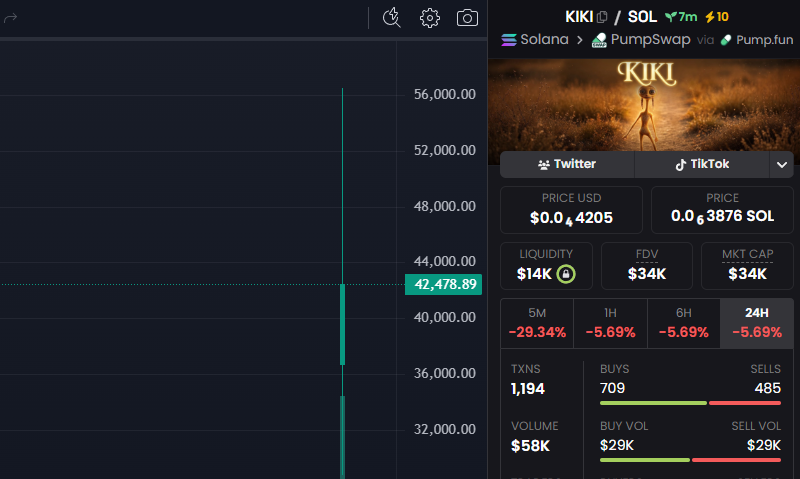Click the PRICE USD $0.0₄4205 box
Screen dimensions: 800x479
pyautogui.click(x=571, y=210)
